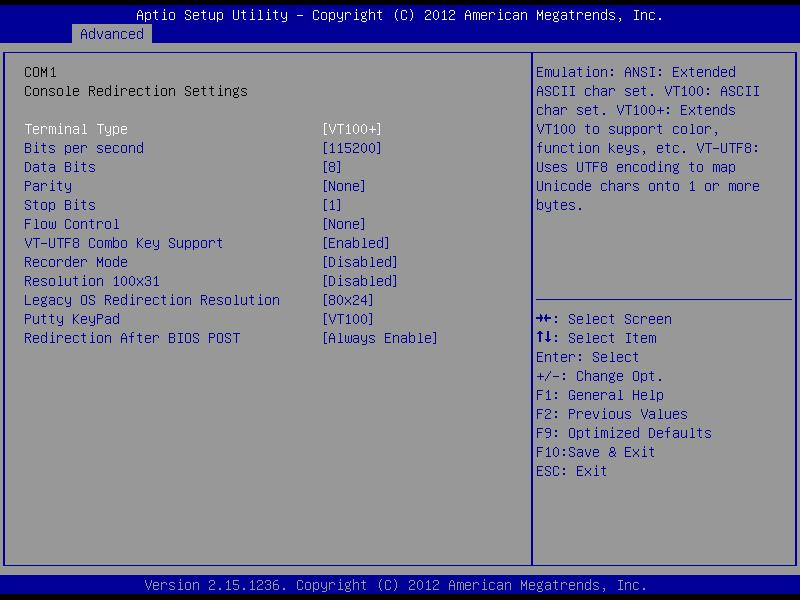Change Legacy OS Redirection Resolution [80x24]
Viewport: 800px width, 600px height.
point(347,300)
